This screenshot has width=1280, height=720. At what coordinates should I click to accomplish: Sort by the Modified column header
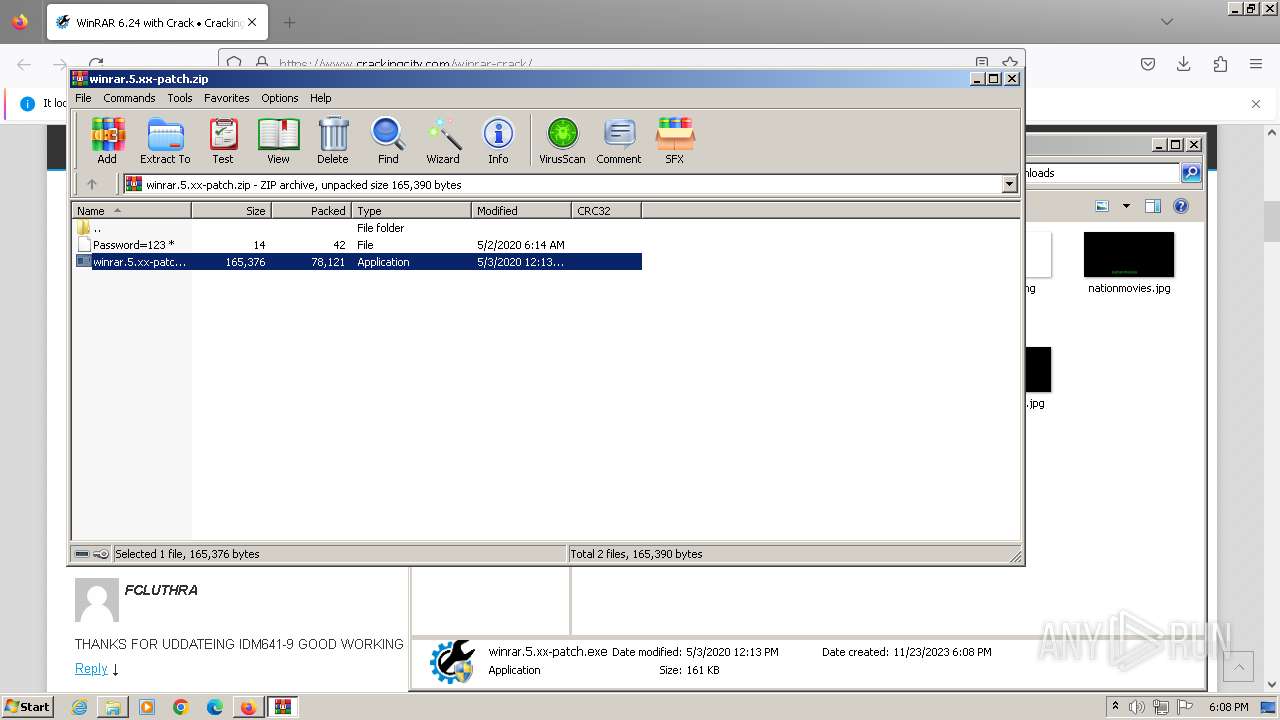pos(521,211)
